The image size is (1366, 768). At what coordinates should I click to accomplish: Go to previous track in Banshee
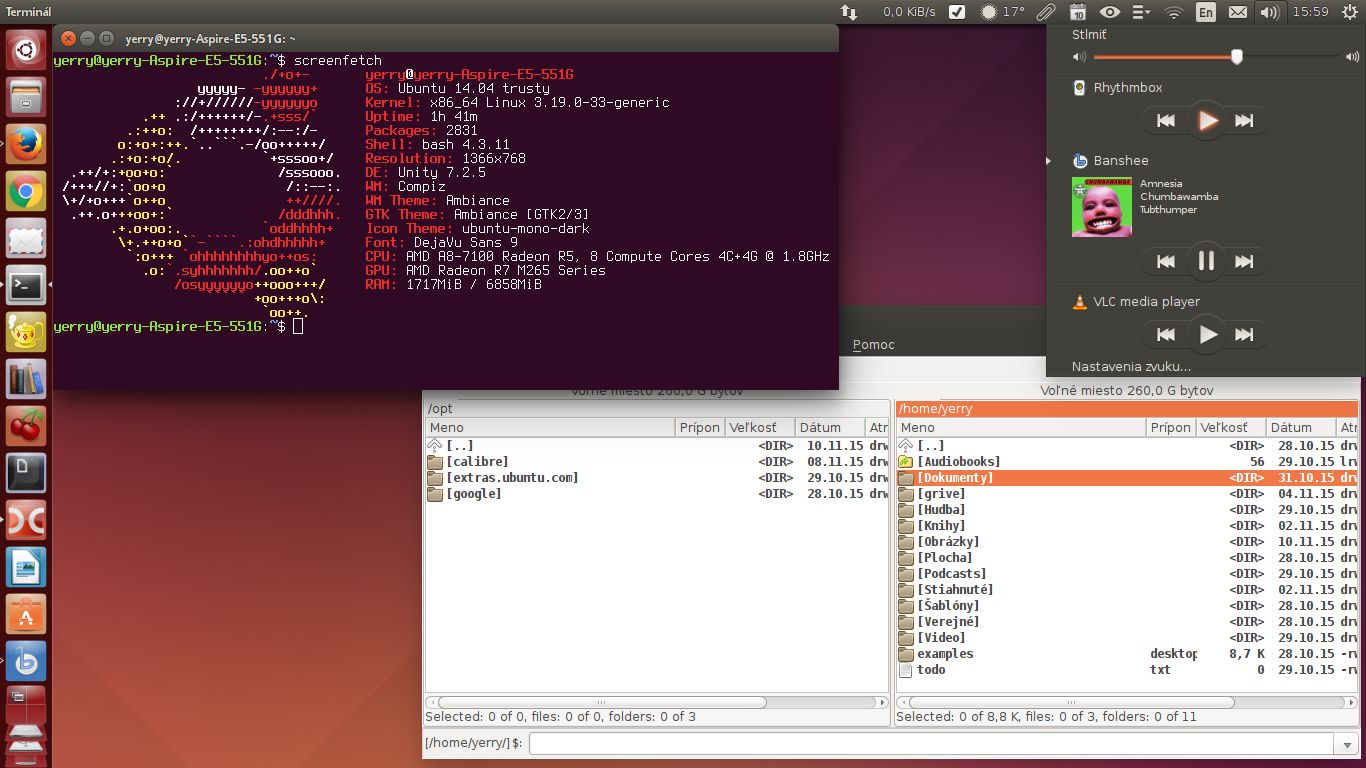click(x=1166, y=262)
